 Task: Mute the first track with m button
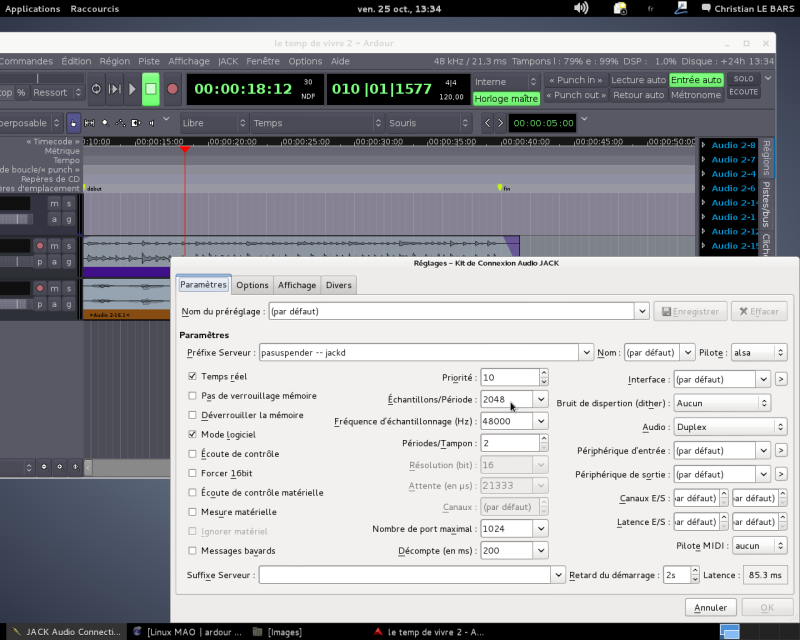click(54, 203)
